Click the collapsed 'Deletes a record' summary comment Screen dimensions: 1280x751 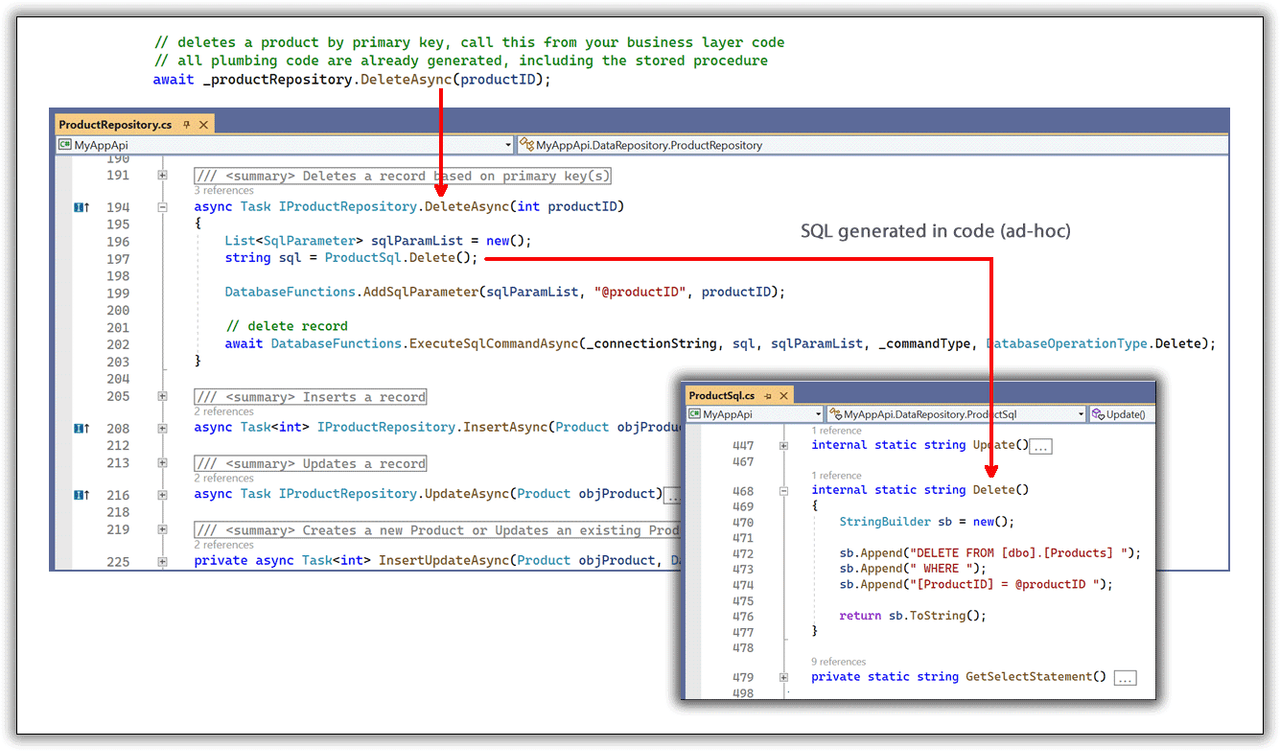[402, 176]
